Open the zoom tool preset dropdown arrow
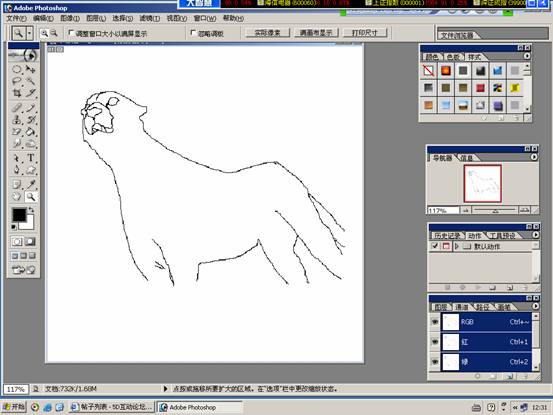This screenshot has width=553, height=415. pos(30,33)
